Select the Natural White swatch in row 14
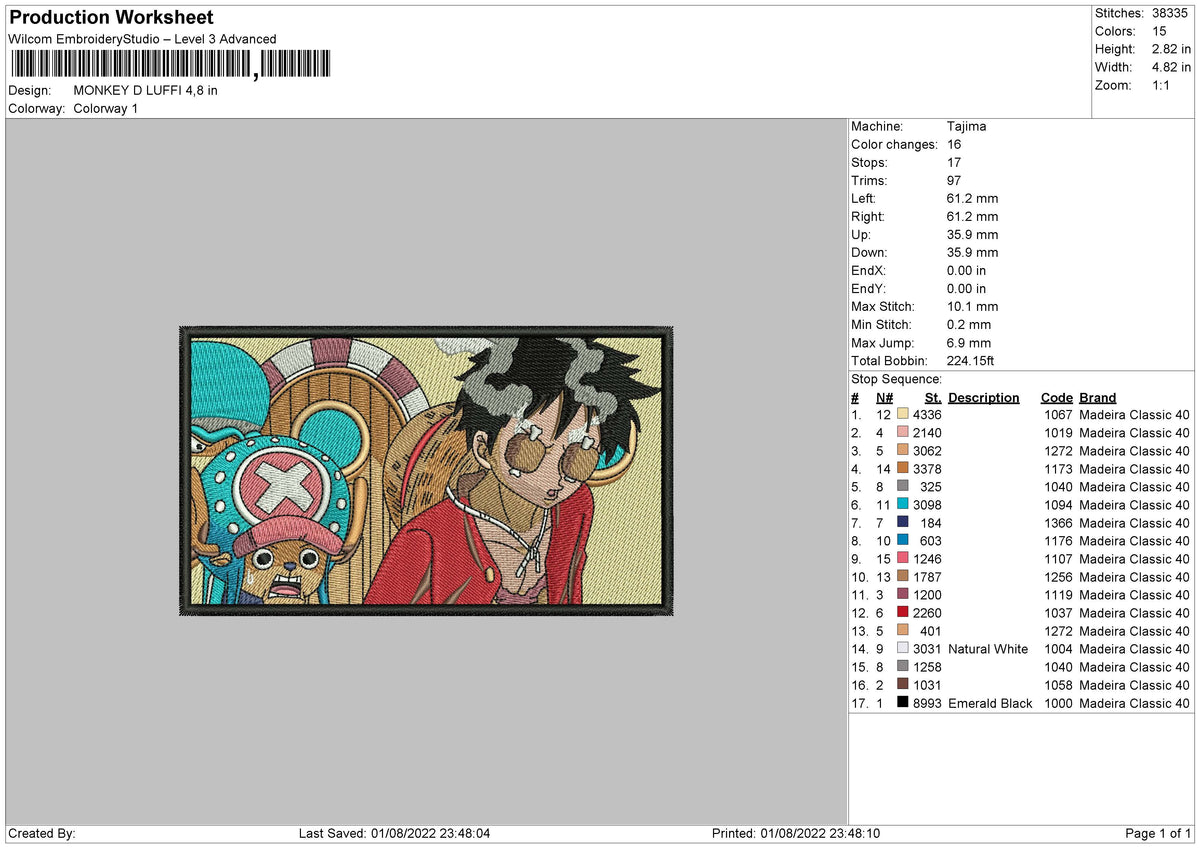This screenshot has width=1200, height=848. coord(903,649)
